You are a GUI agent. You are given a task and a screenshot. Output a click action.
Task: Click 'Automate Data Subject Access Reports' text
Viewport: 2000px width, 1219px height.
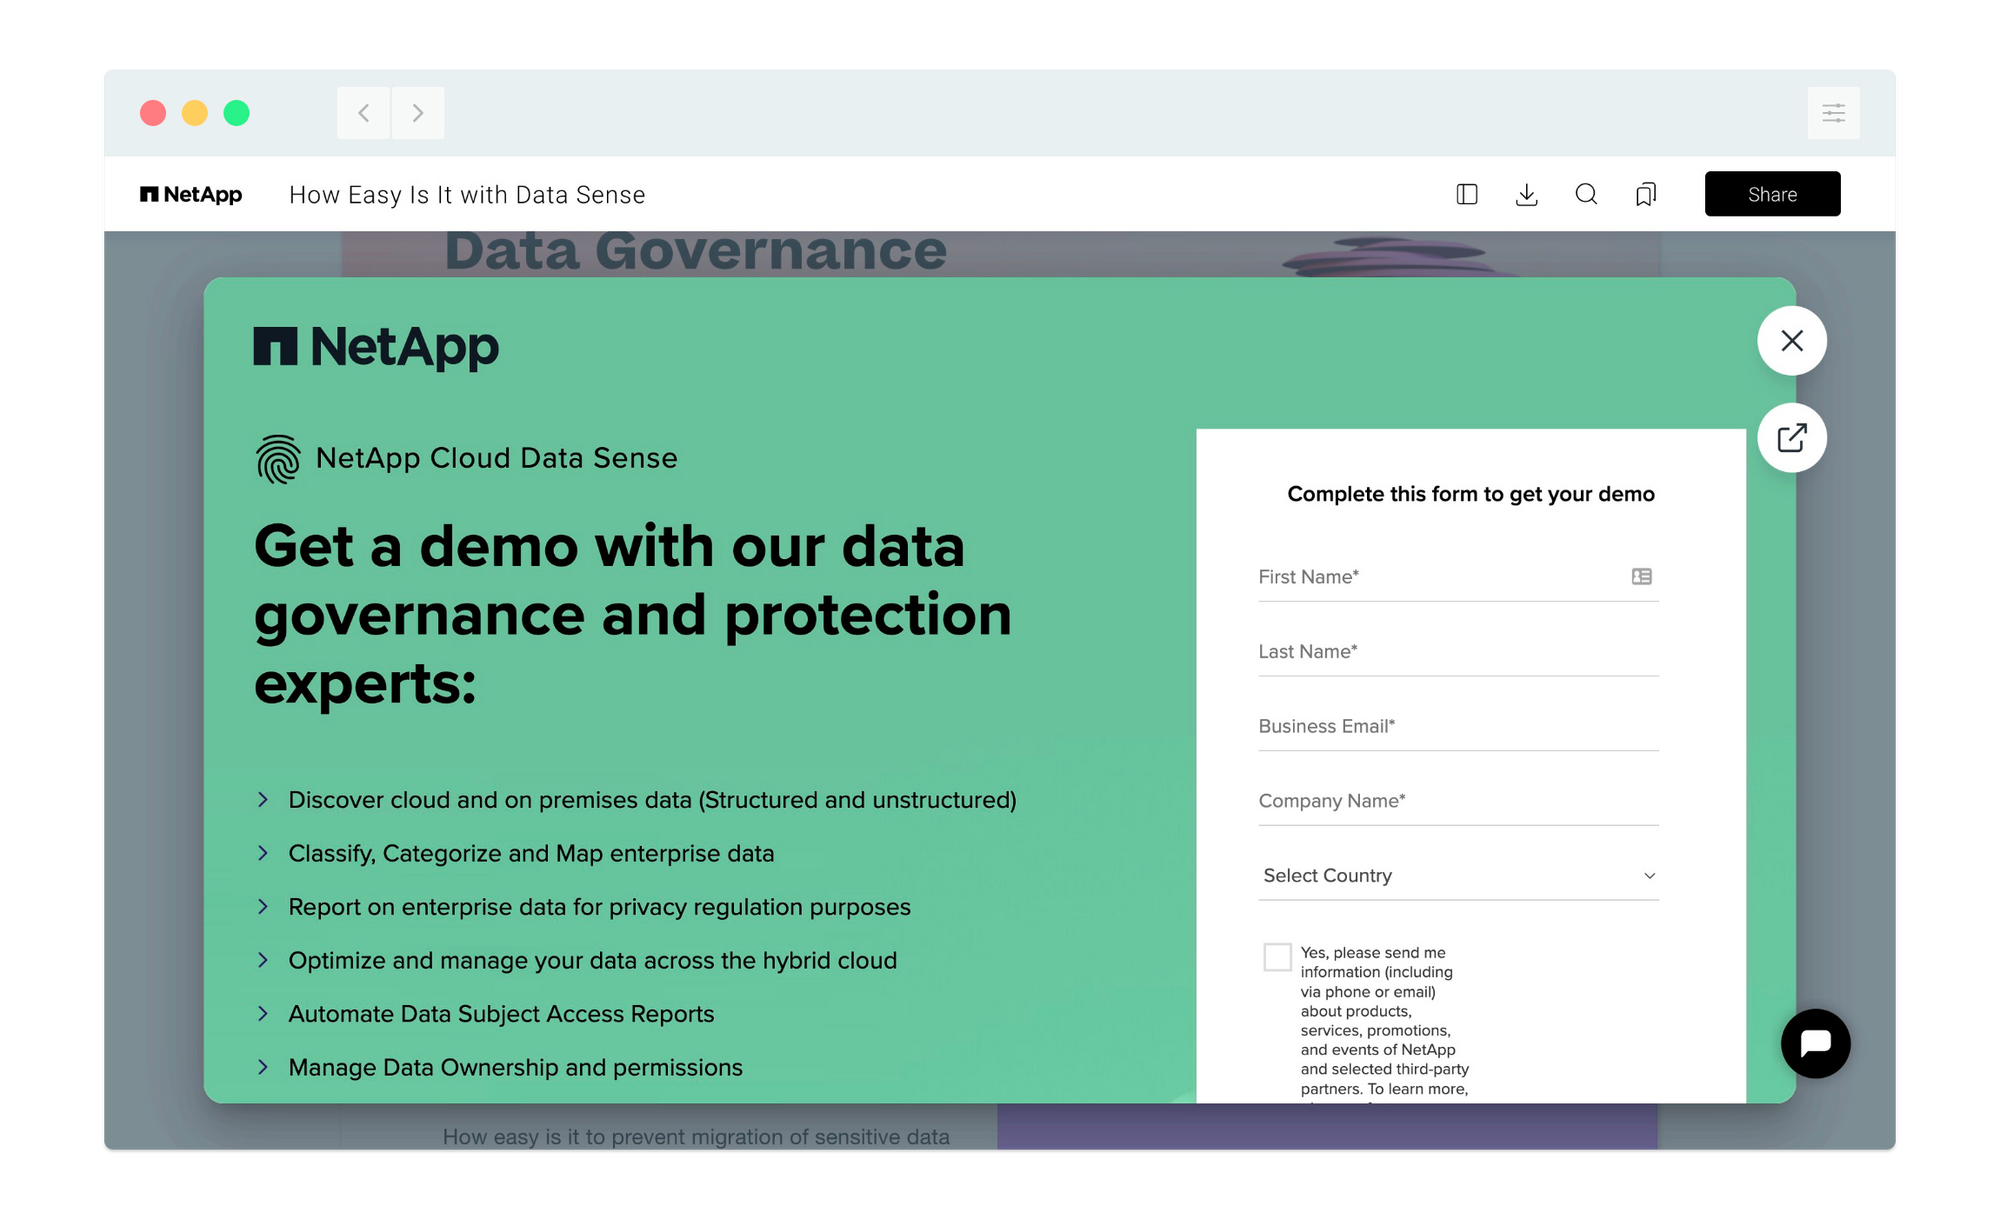point(501,1014)
